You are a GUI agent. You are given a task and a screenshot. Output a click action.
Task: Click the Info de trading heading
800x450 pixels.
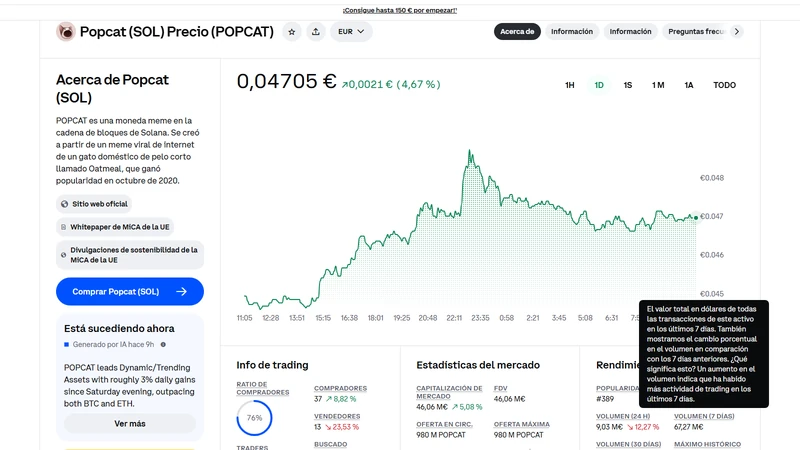[x=272, y=365]
